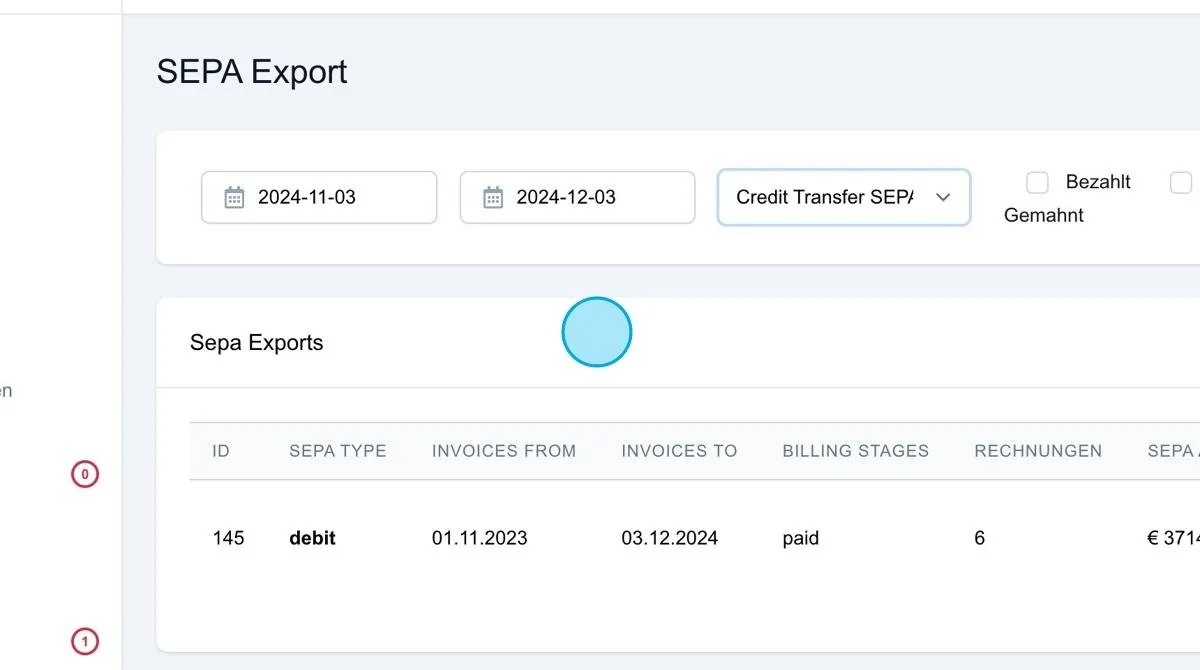
Task: Click the Rechnungen count 6 cell
Action: [x=979, y=538]
